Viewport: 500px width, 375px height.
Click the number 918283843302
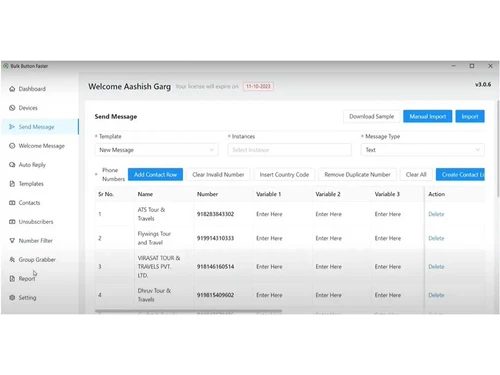[215, 214]
